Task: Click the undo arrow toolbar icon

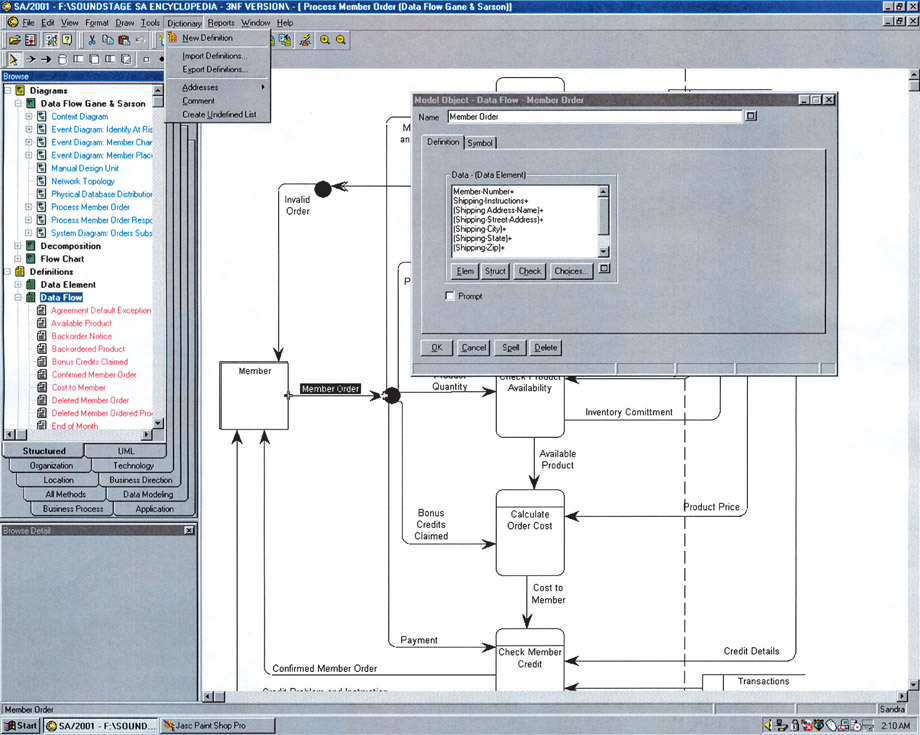Action: tap(140, 40)
